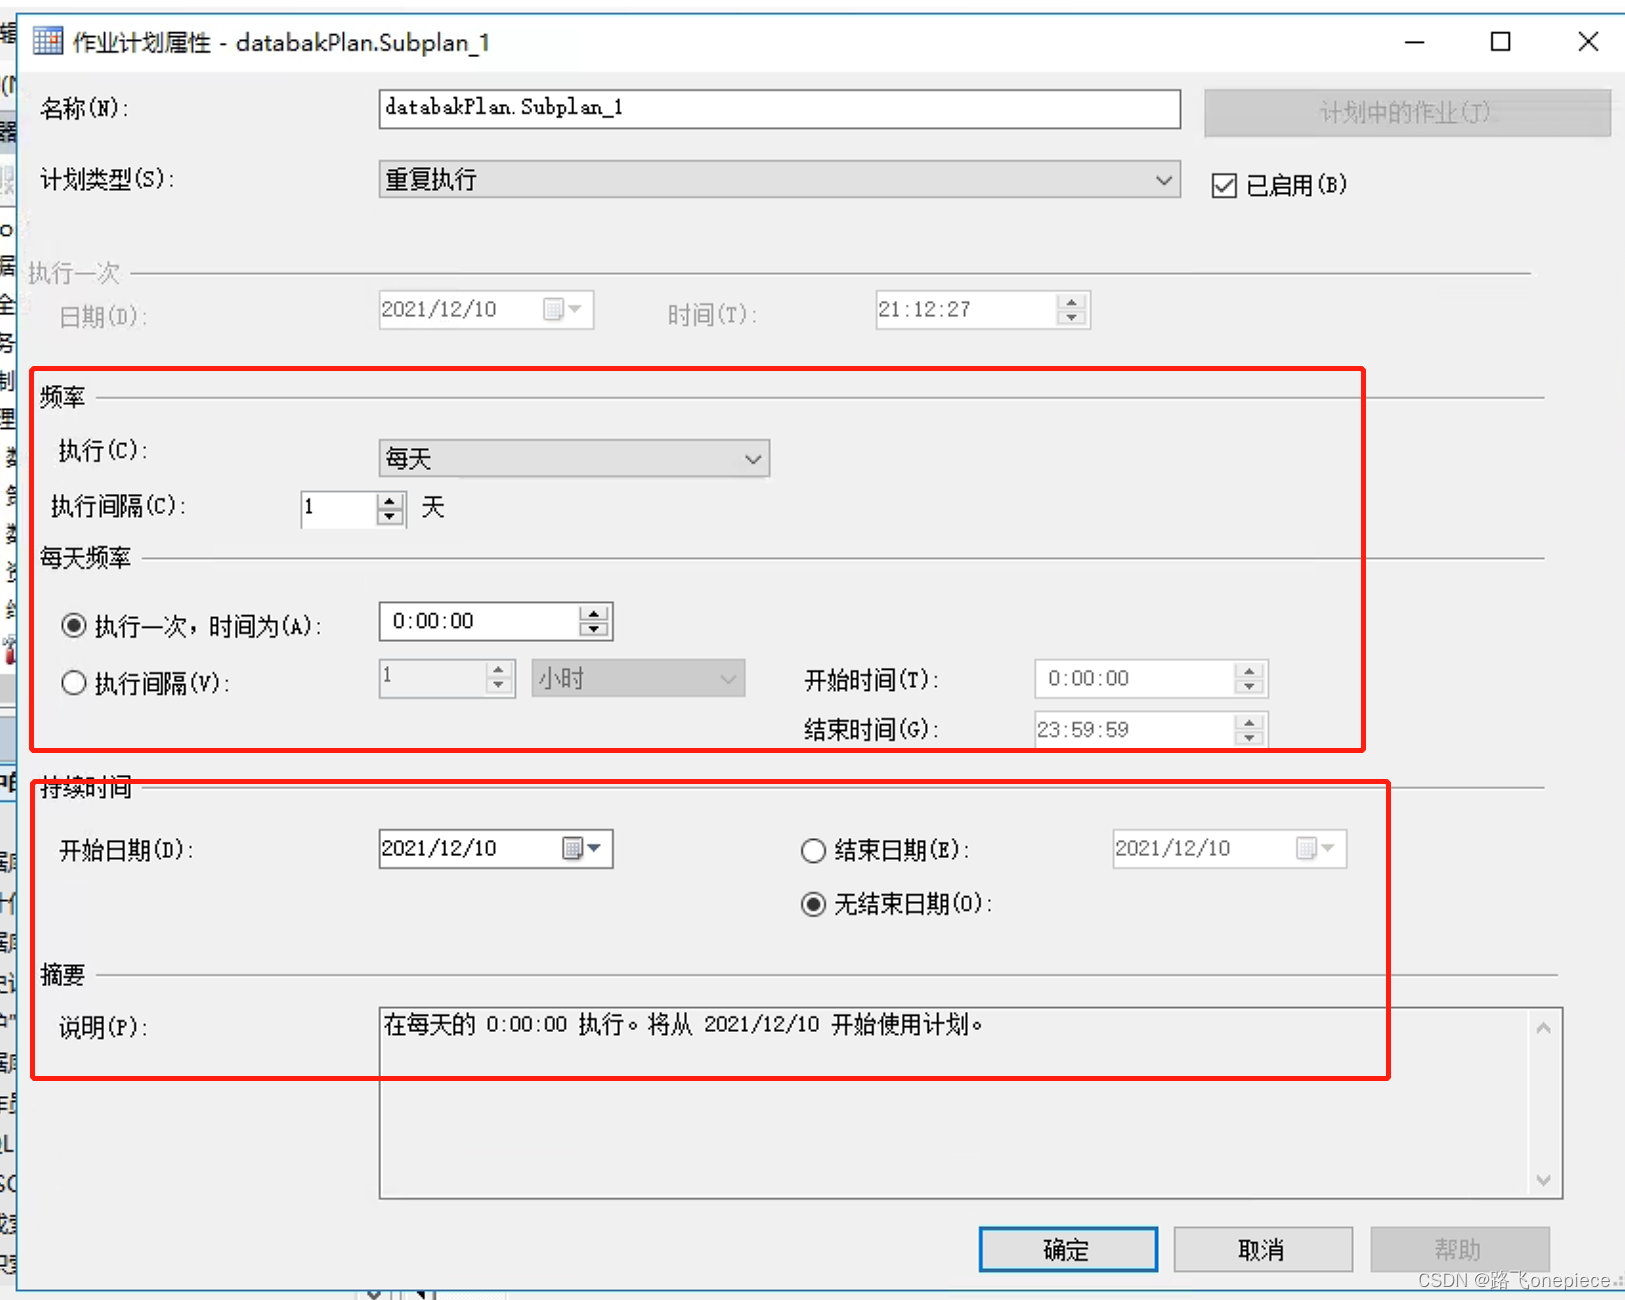The image size is (1625, 1300).
Task: Open calendar icon in 执行一次 日期 field
Action: tap(553, 310)
